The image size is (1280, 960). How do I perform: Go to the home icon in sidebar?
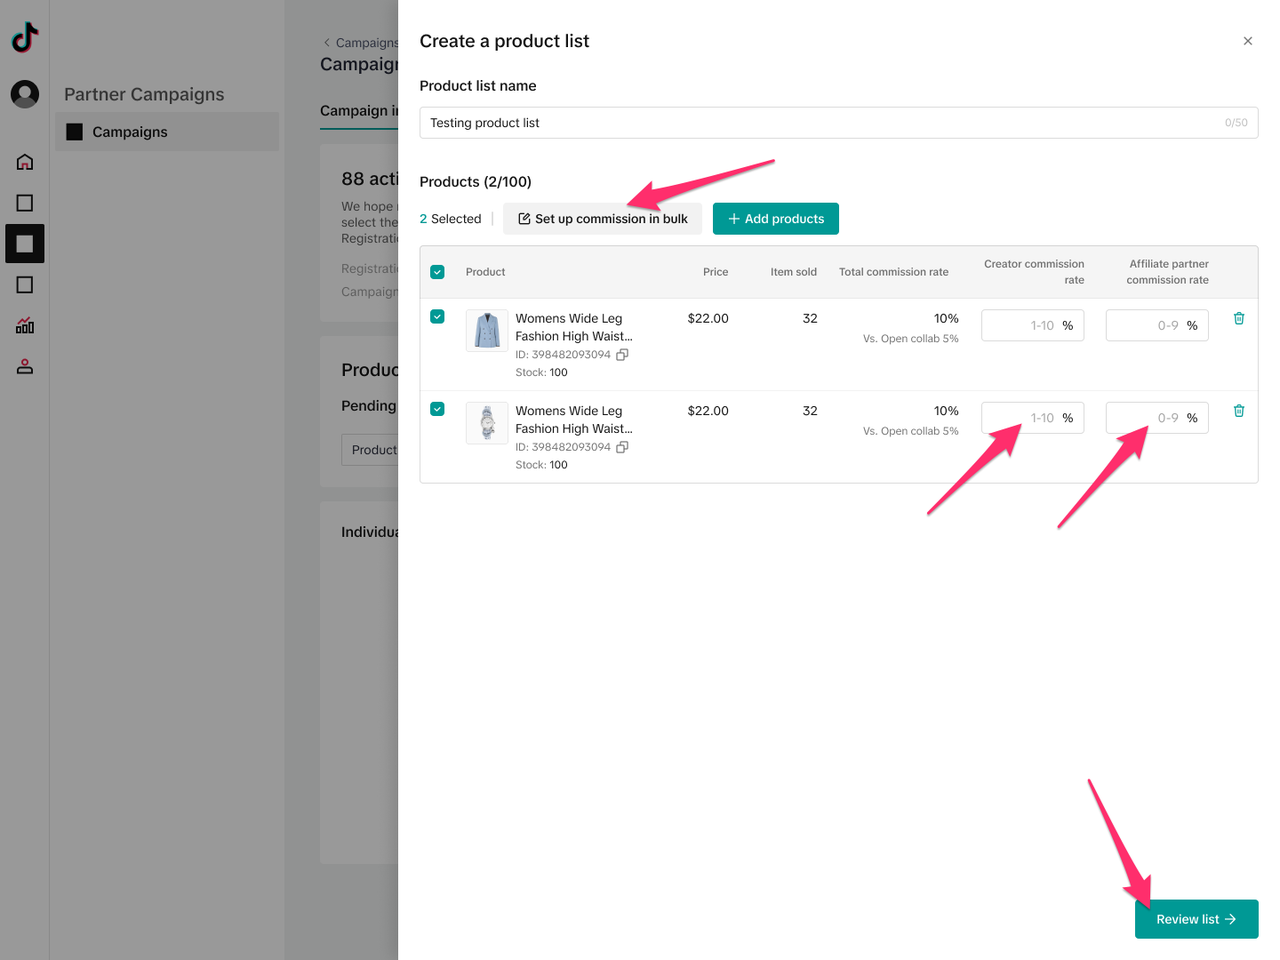pos(25,162)
